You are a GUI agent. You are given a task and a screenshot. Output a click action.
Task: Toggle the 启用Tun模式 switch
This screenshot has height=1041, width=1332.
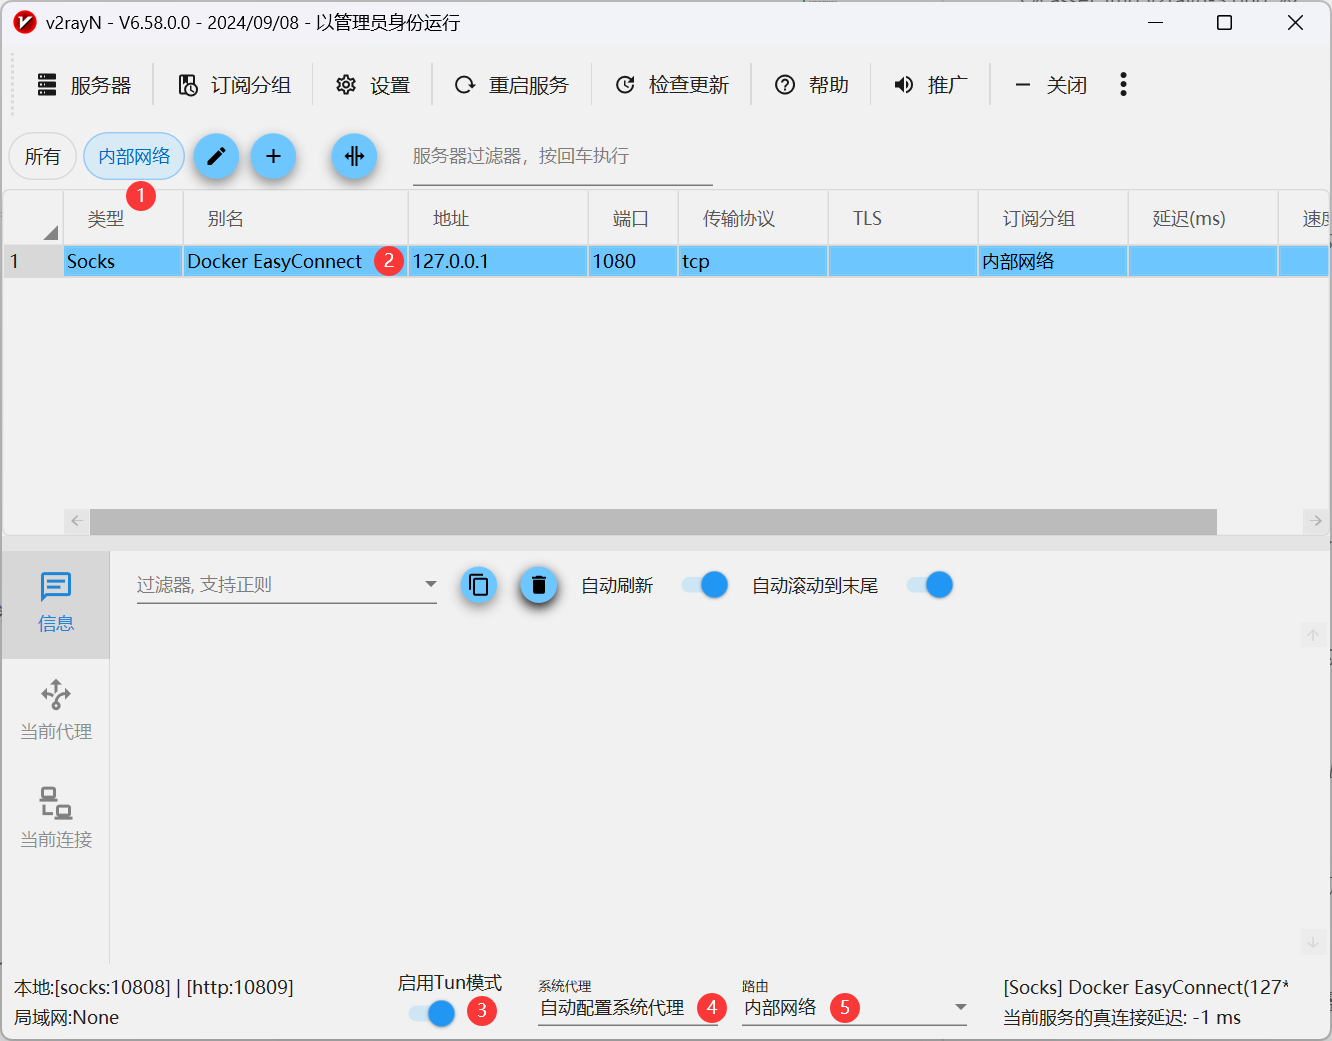[432, 1014]
